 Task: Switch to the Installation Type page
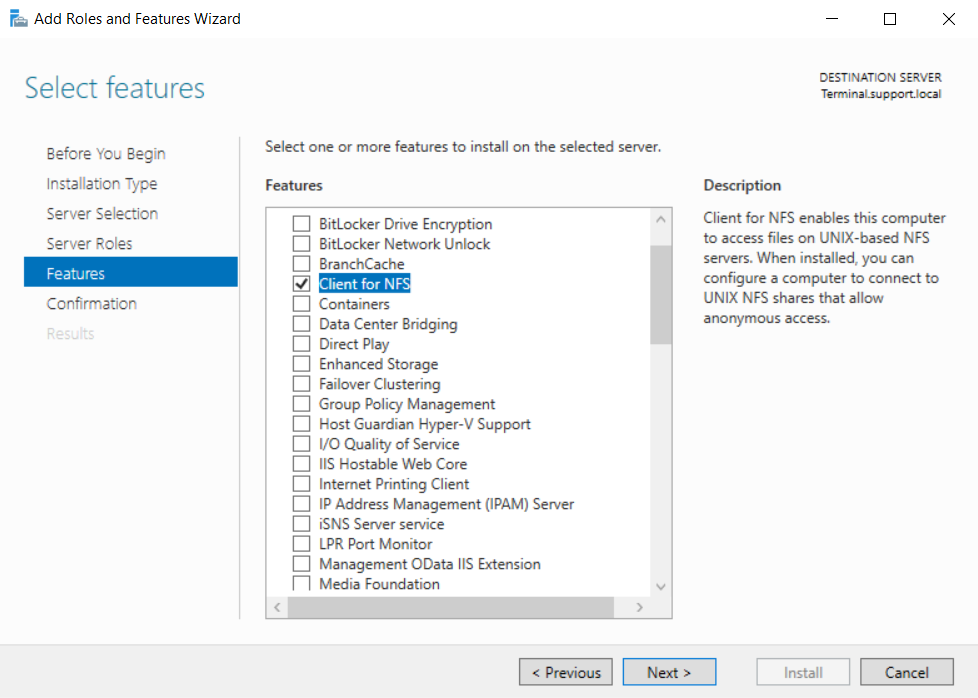coord(101,184)
